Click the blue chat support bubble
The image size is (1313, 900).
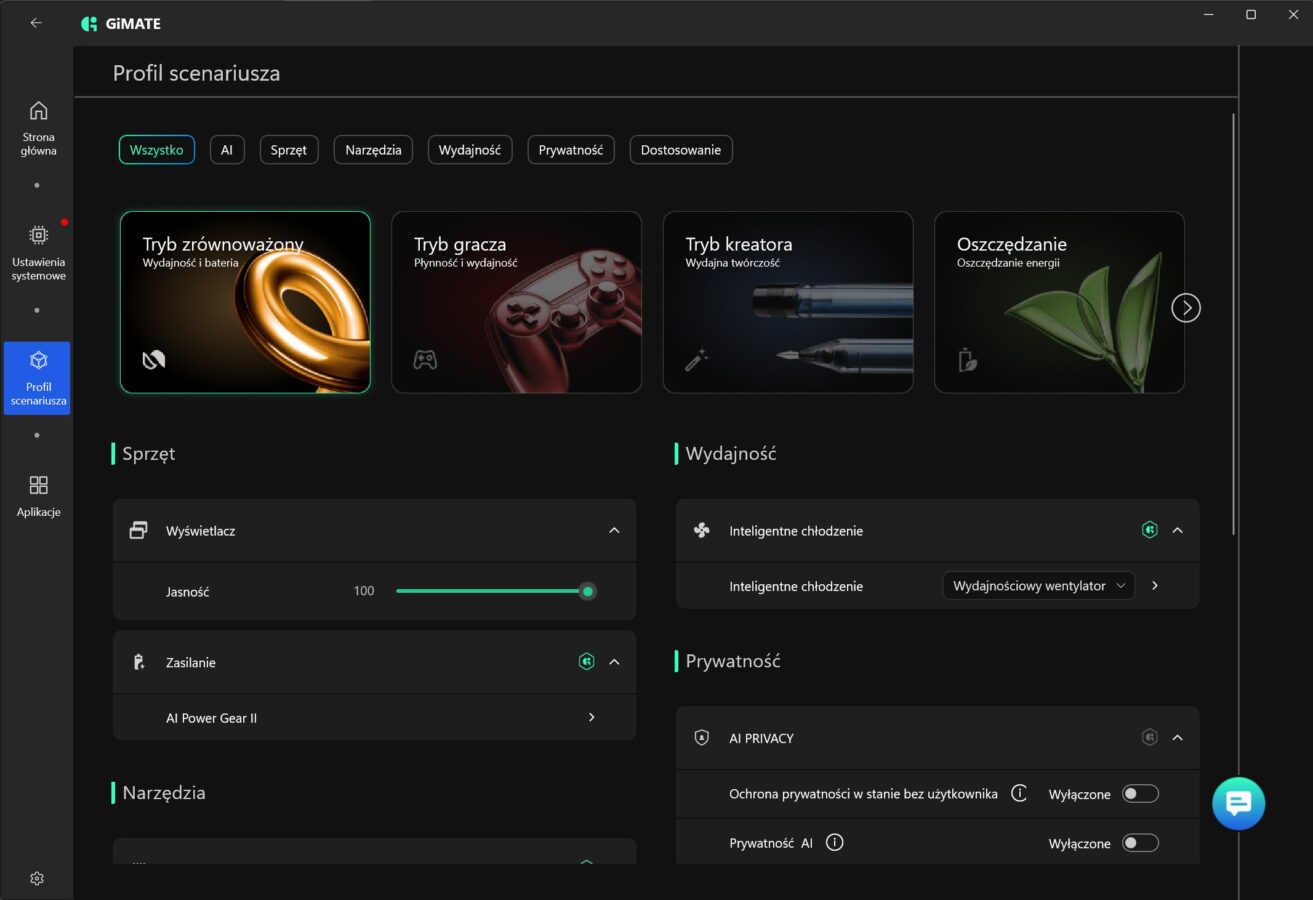click(1238, 803)
